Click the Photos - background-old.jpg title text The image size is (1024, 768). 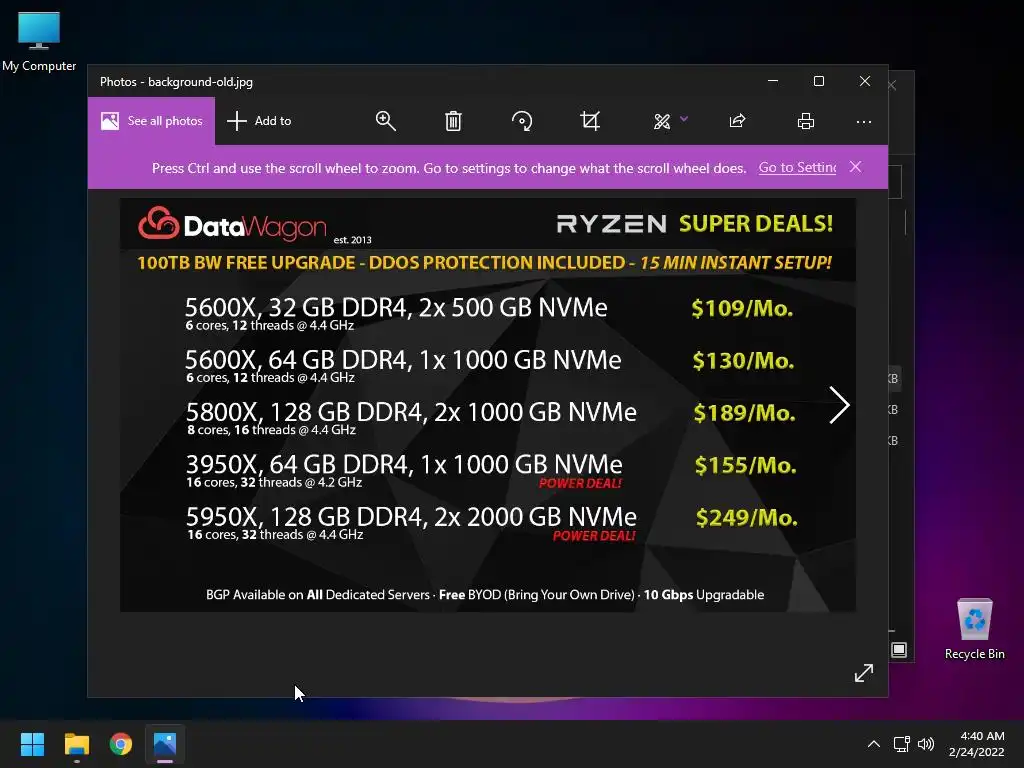(x=176, y=82)
